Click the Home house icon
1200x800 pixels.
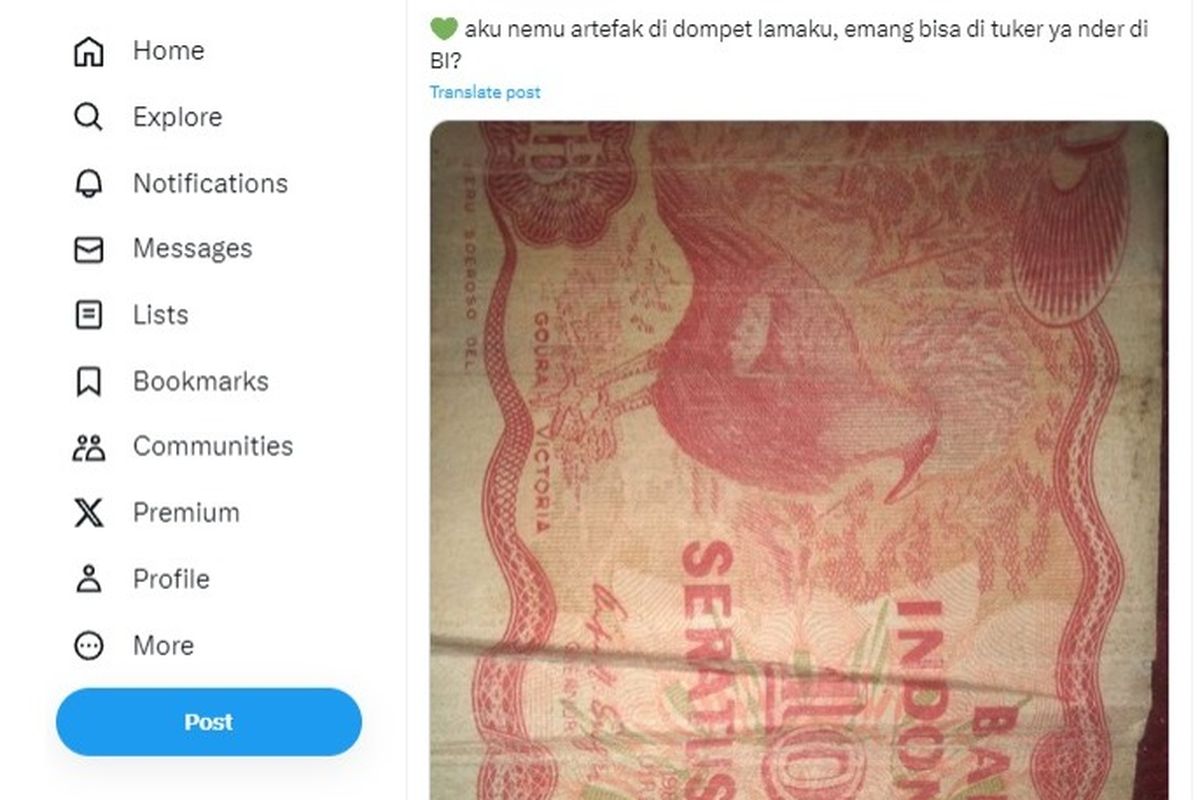[x=89, y=51]
